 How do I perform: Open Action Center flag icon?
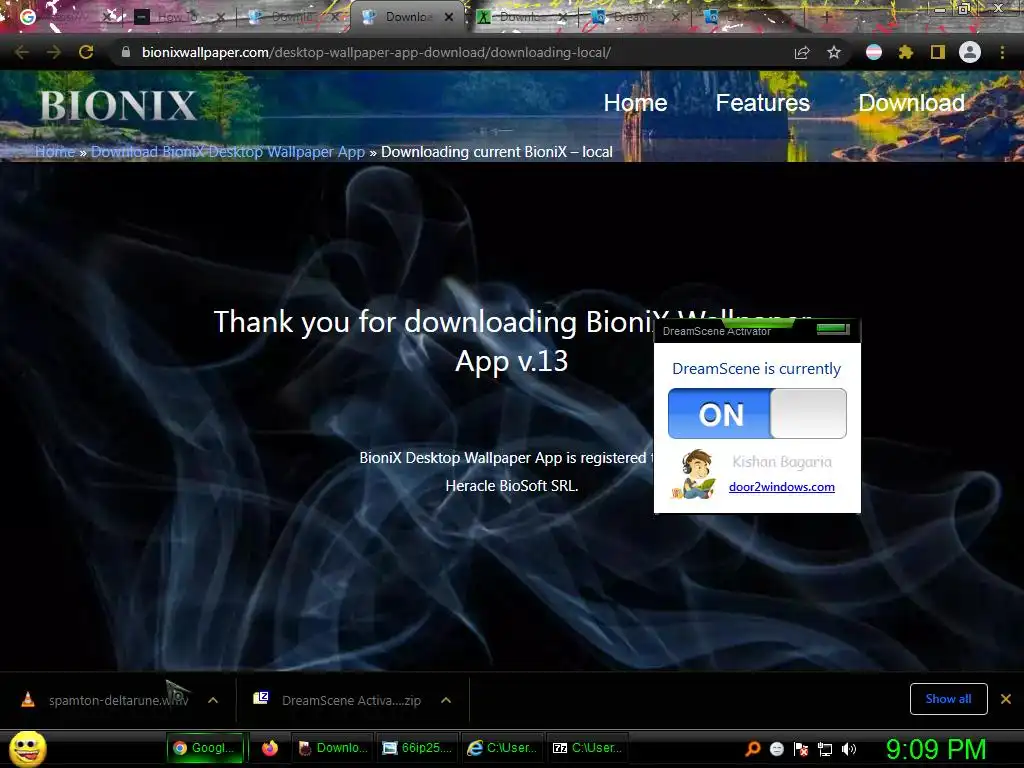coord(801,749)
